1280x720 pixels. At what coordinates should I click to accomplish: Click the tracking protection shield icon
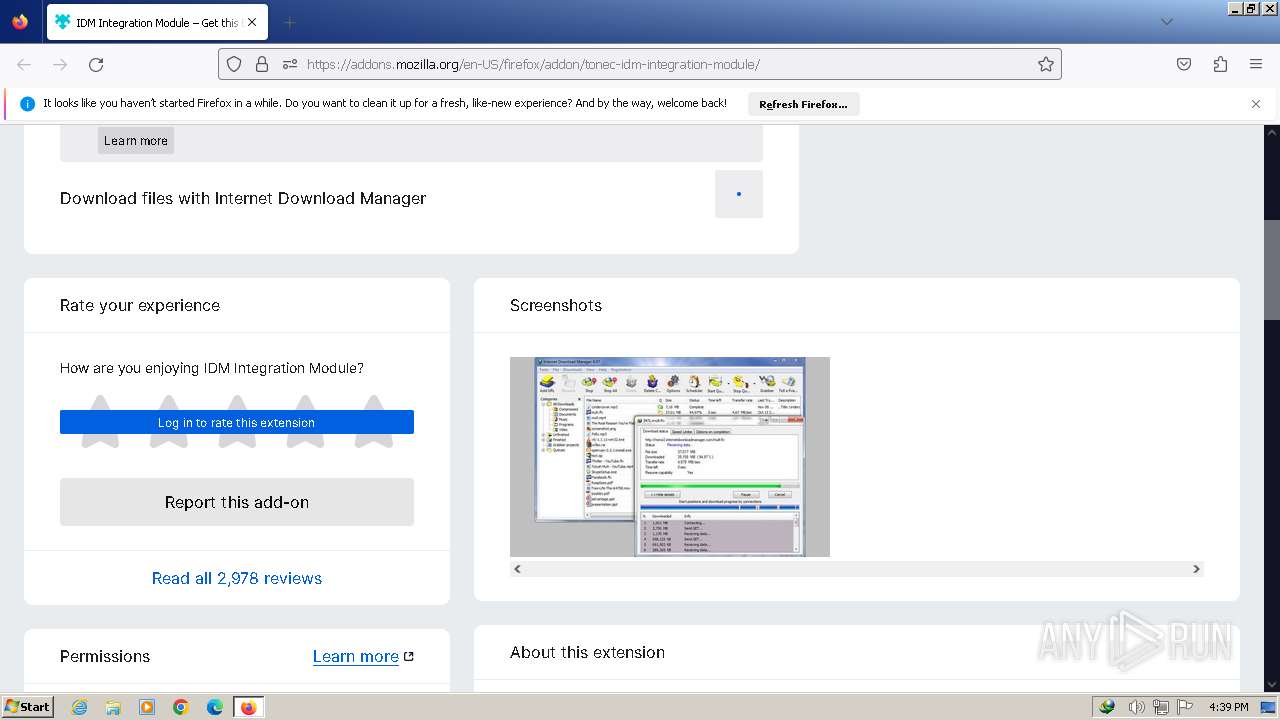click(234, 64)
